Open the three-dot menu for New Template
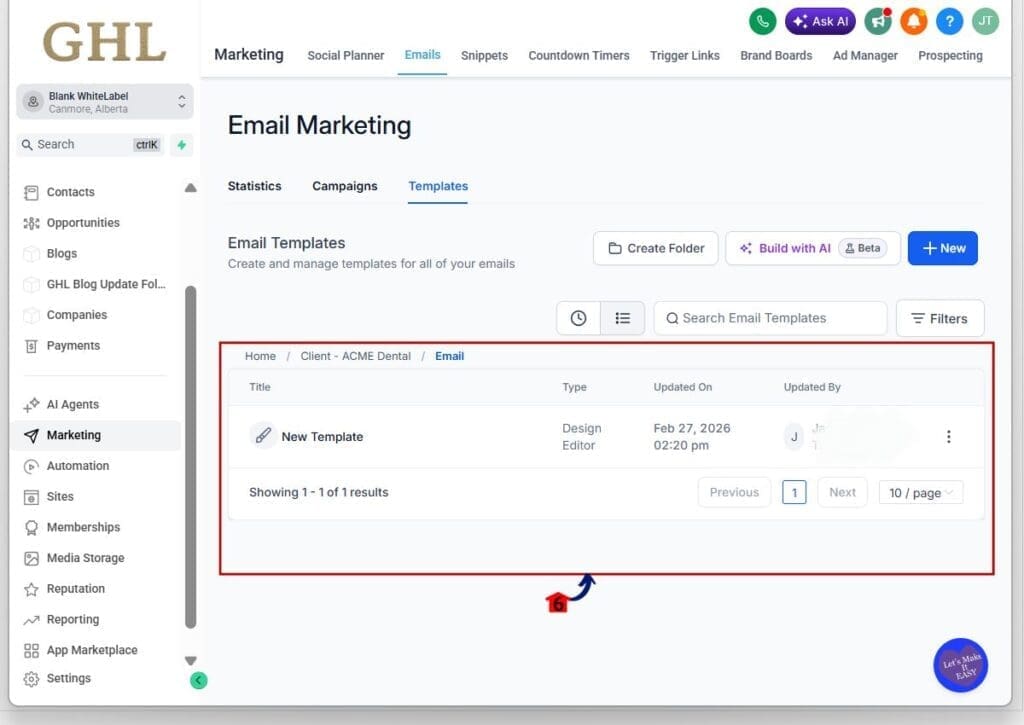Screen dimensions: 1024x725 click(948, 437)
